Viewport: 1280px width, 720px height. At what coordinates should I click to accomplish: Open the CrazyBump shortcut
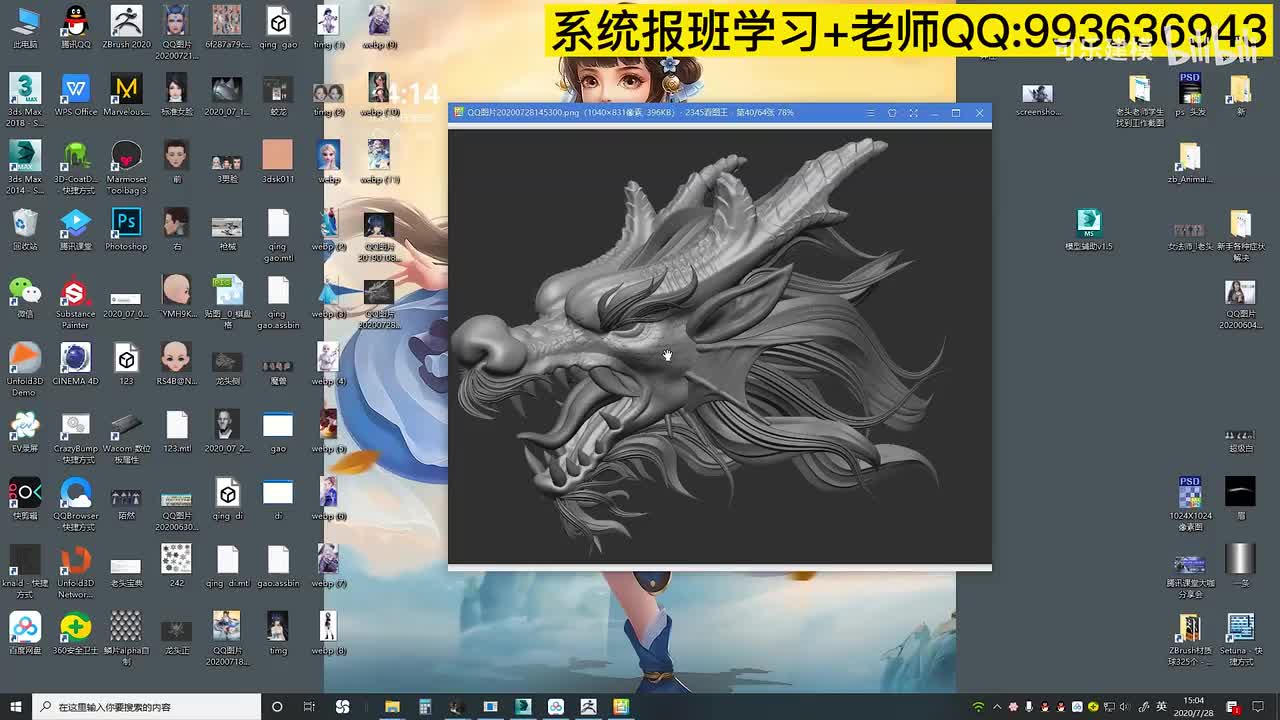click(75, 437)
